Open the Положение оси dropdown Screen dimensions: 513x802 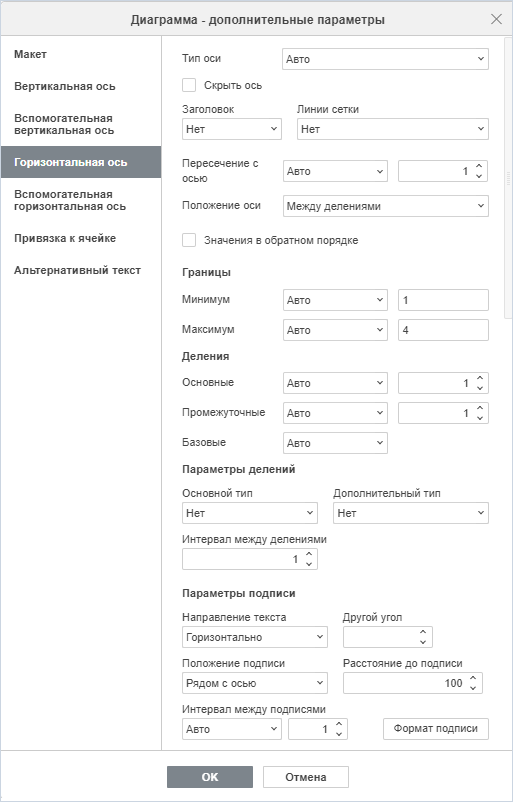pos(386,206)
